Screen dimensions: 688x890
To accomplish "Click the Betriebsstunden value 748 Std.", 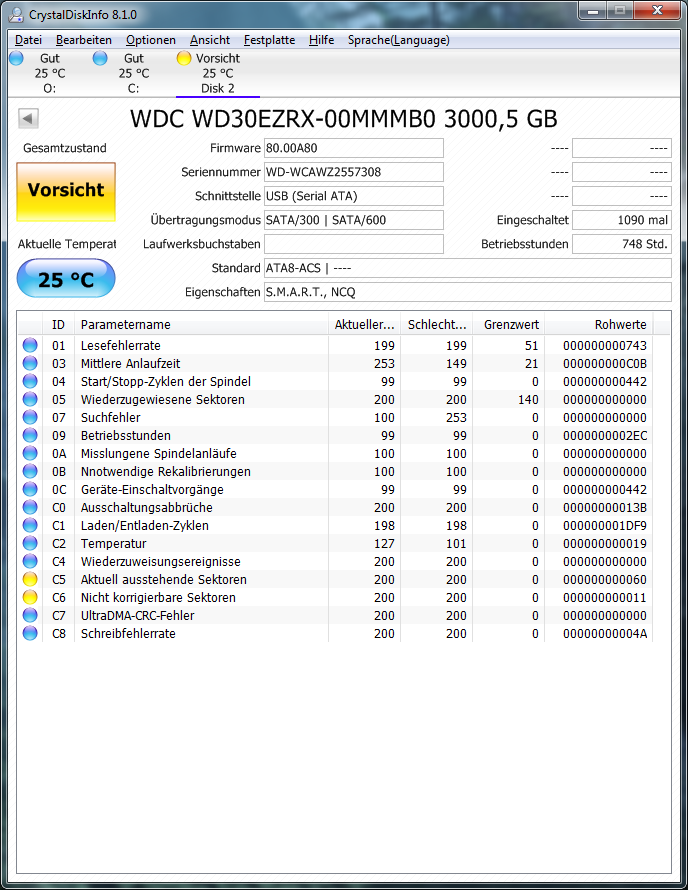I will pyautogui.click(x=622, y=244).
